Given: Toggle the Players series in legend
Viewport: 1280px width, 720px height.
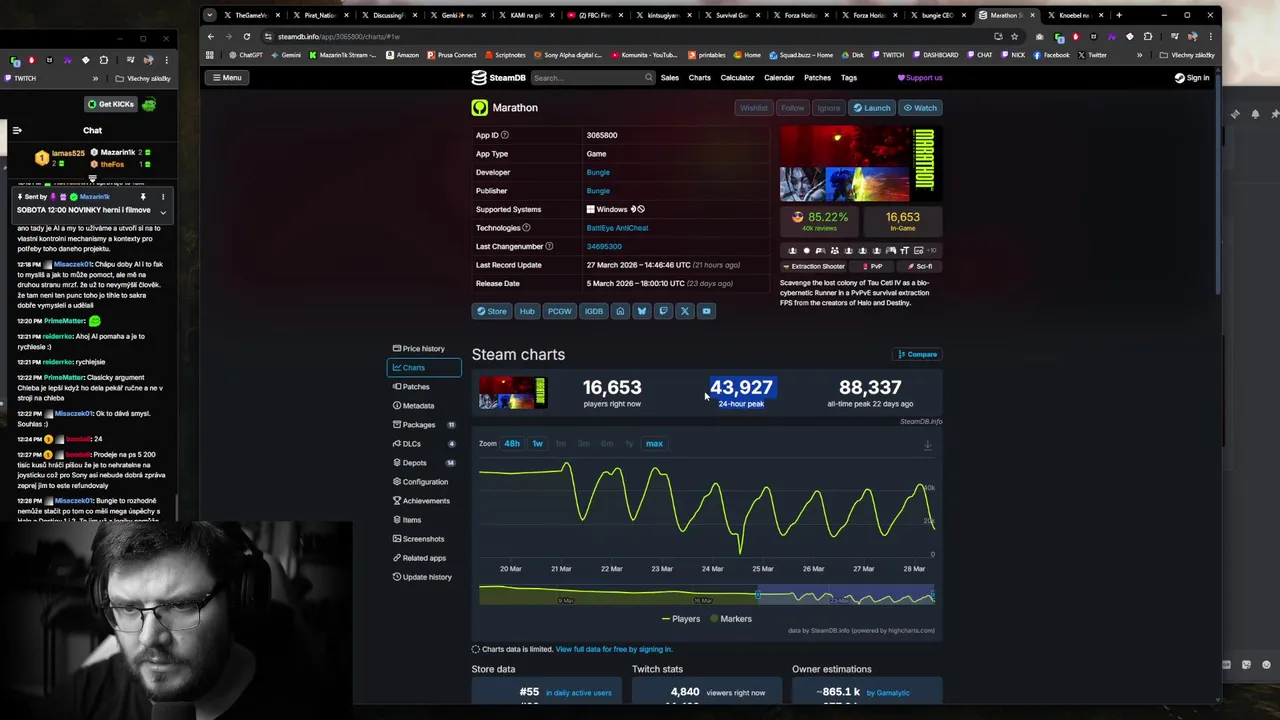Looking at the screenshot, I should (x=680, y=619).
